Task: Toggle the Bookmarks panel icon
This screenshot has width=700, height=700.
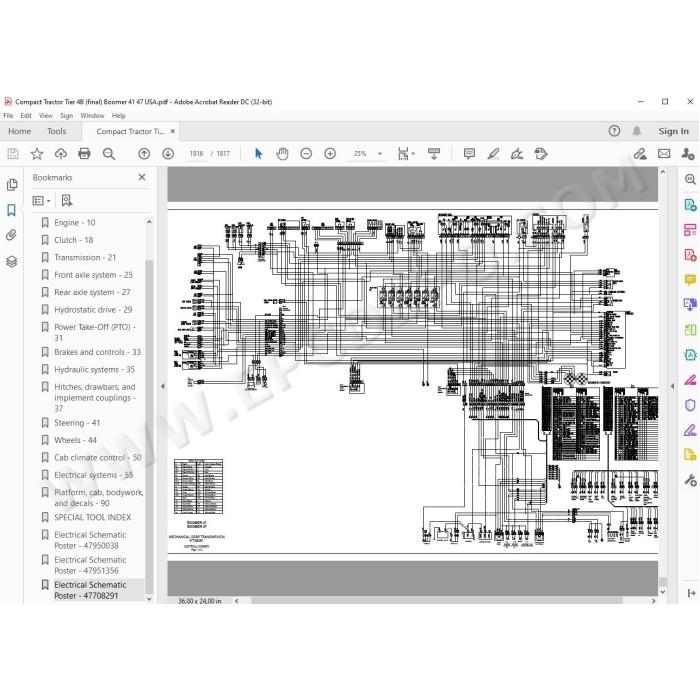Action: click(x=12, y=210)
